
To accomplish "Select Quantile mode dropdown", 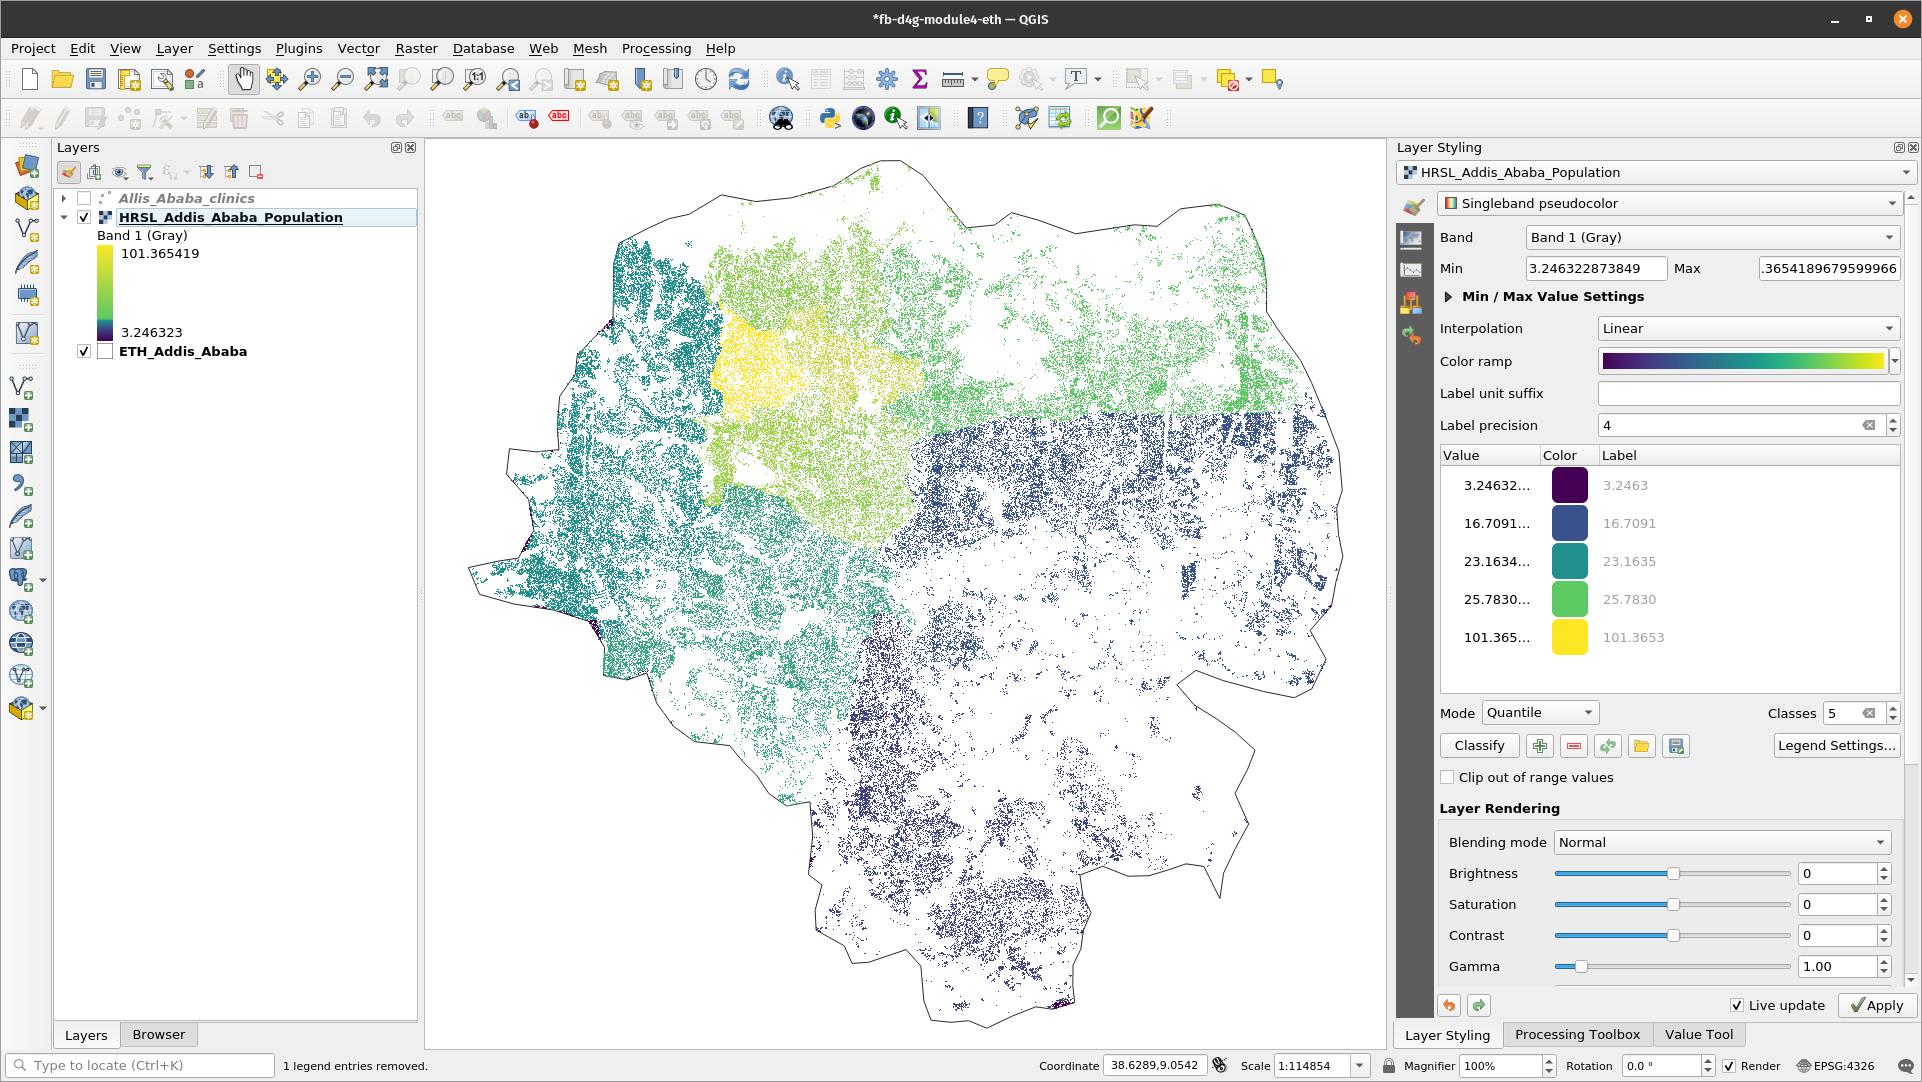I will 1538,713.
